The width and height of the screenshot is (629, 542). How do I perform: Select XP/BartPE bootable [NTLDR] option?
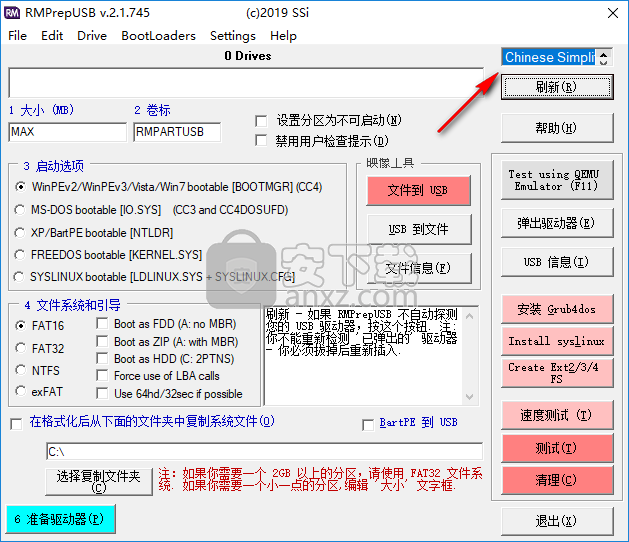pyautogui.click(x=20, y=233)
